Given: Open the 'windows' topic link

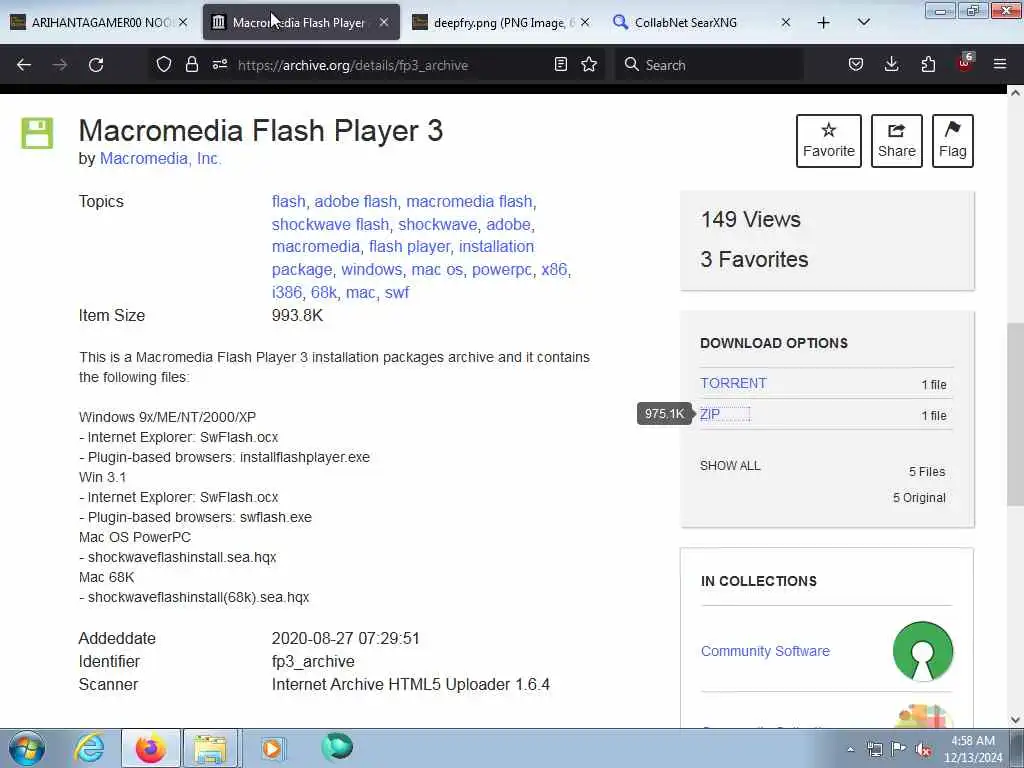Looking at the screenshot, I should point(372,269).
